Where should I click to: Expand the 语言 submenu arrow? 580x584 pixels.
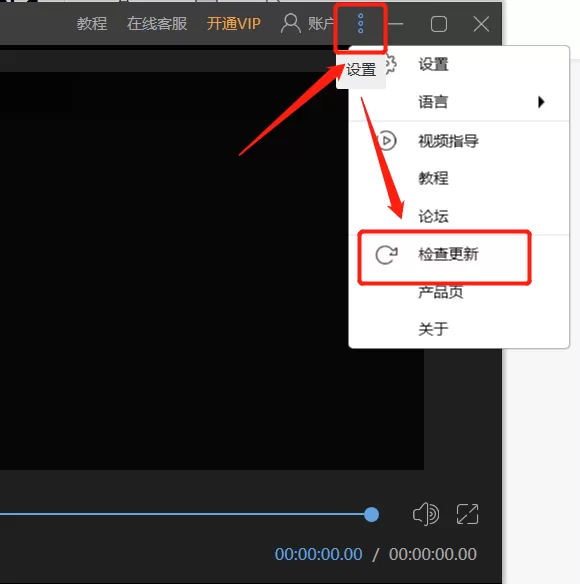(x=541, y=102)
